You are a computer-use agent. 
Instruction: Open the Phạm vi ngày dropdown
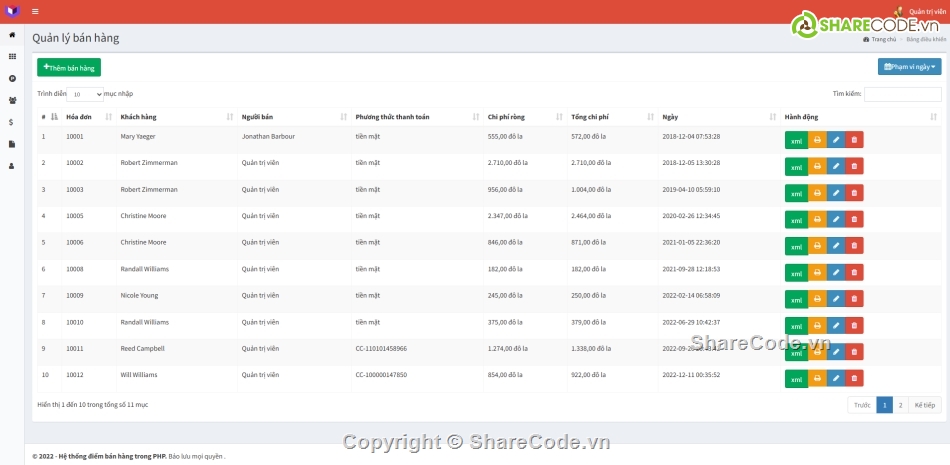909,67
